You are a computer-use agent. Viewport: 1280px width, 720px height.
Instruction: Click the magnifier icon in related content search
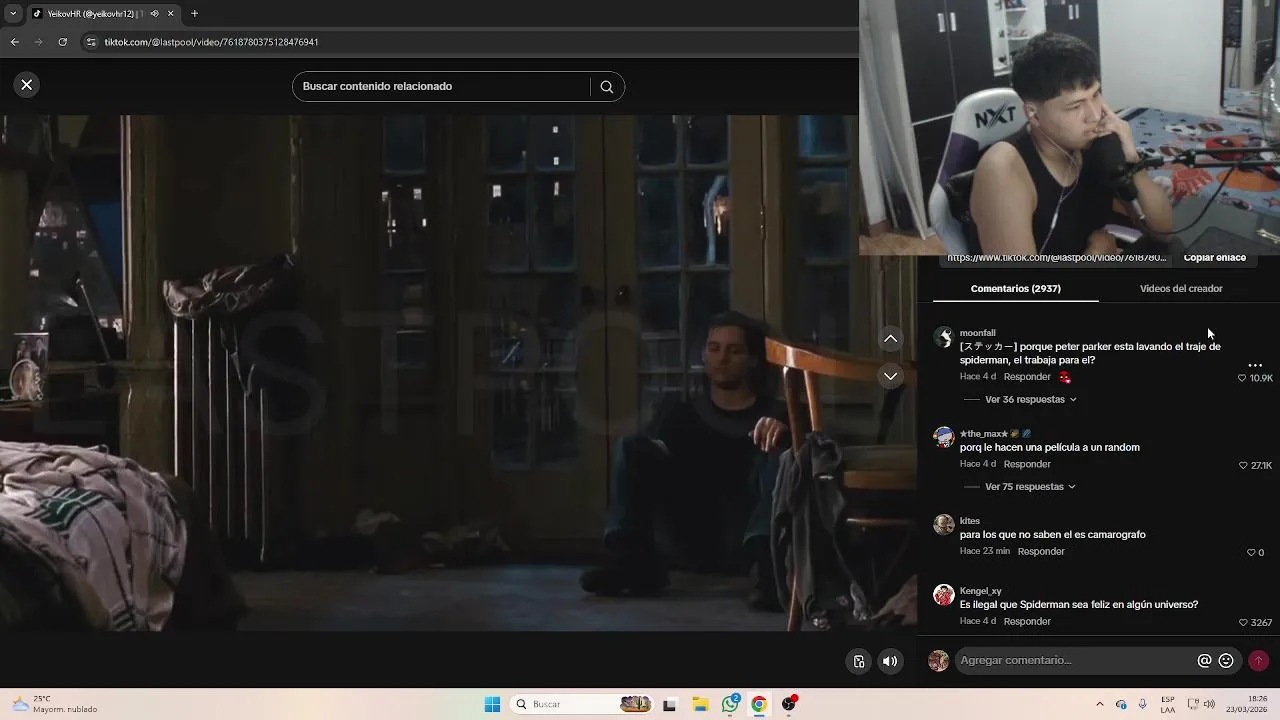coord(606,87)
